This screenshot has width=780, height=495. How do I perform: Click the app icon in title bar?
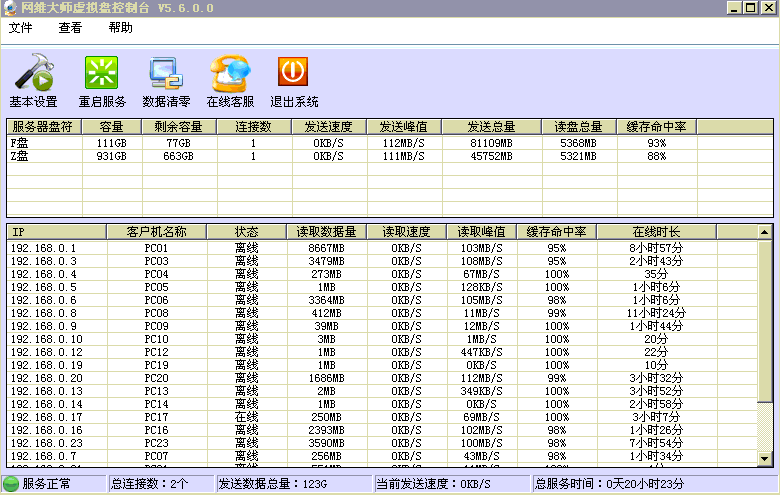(10, 8)
